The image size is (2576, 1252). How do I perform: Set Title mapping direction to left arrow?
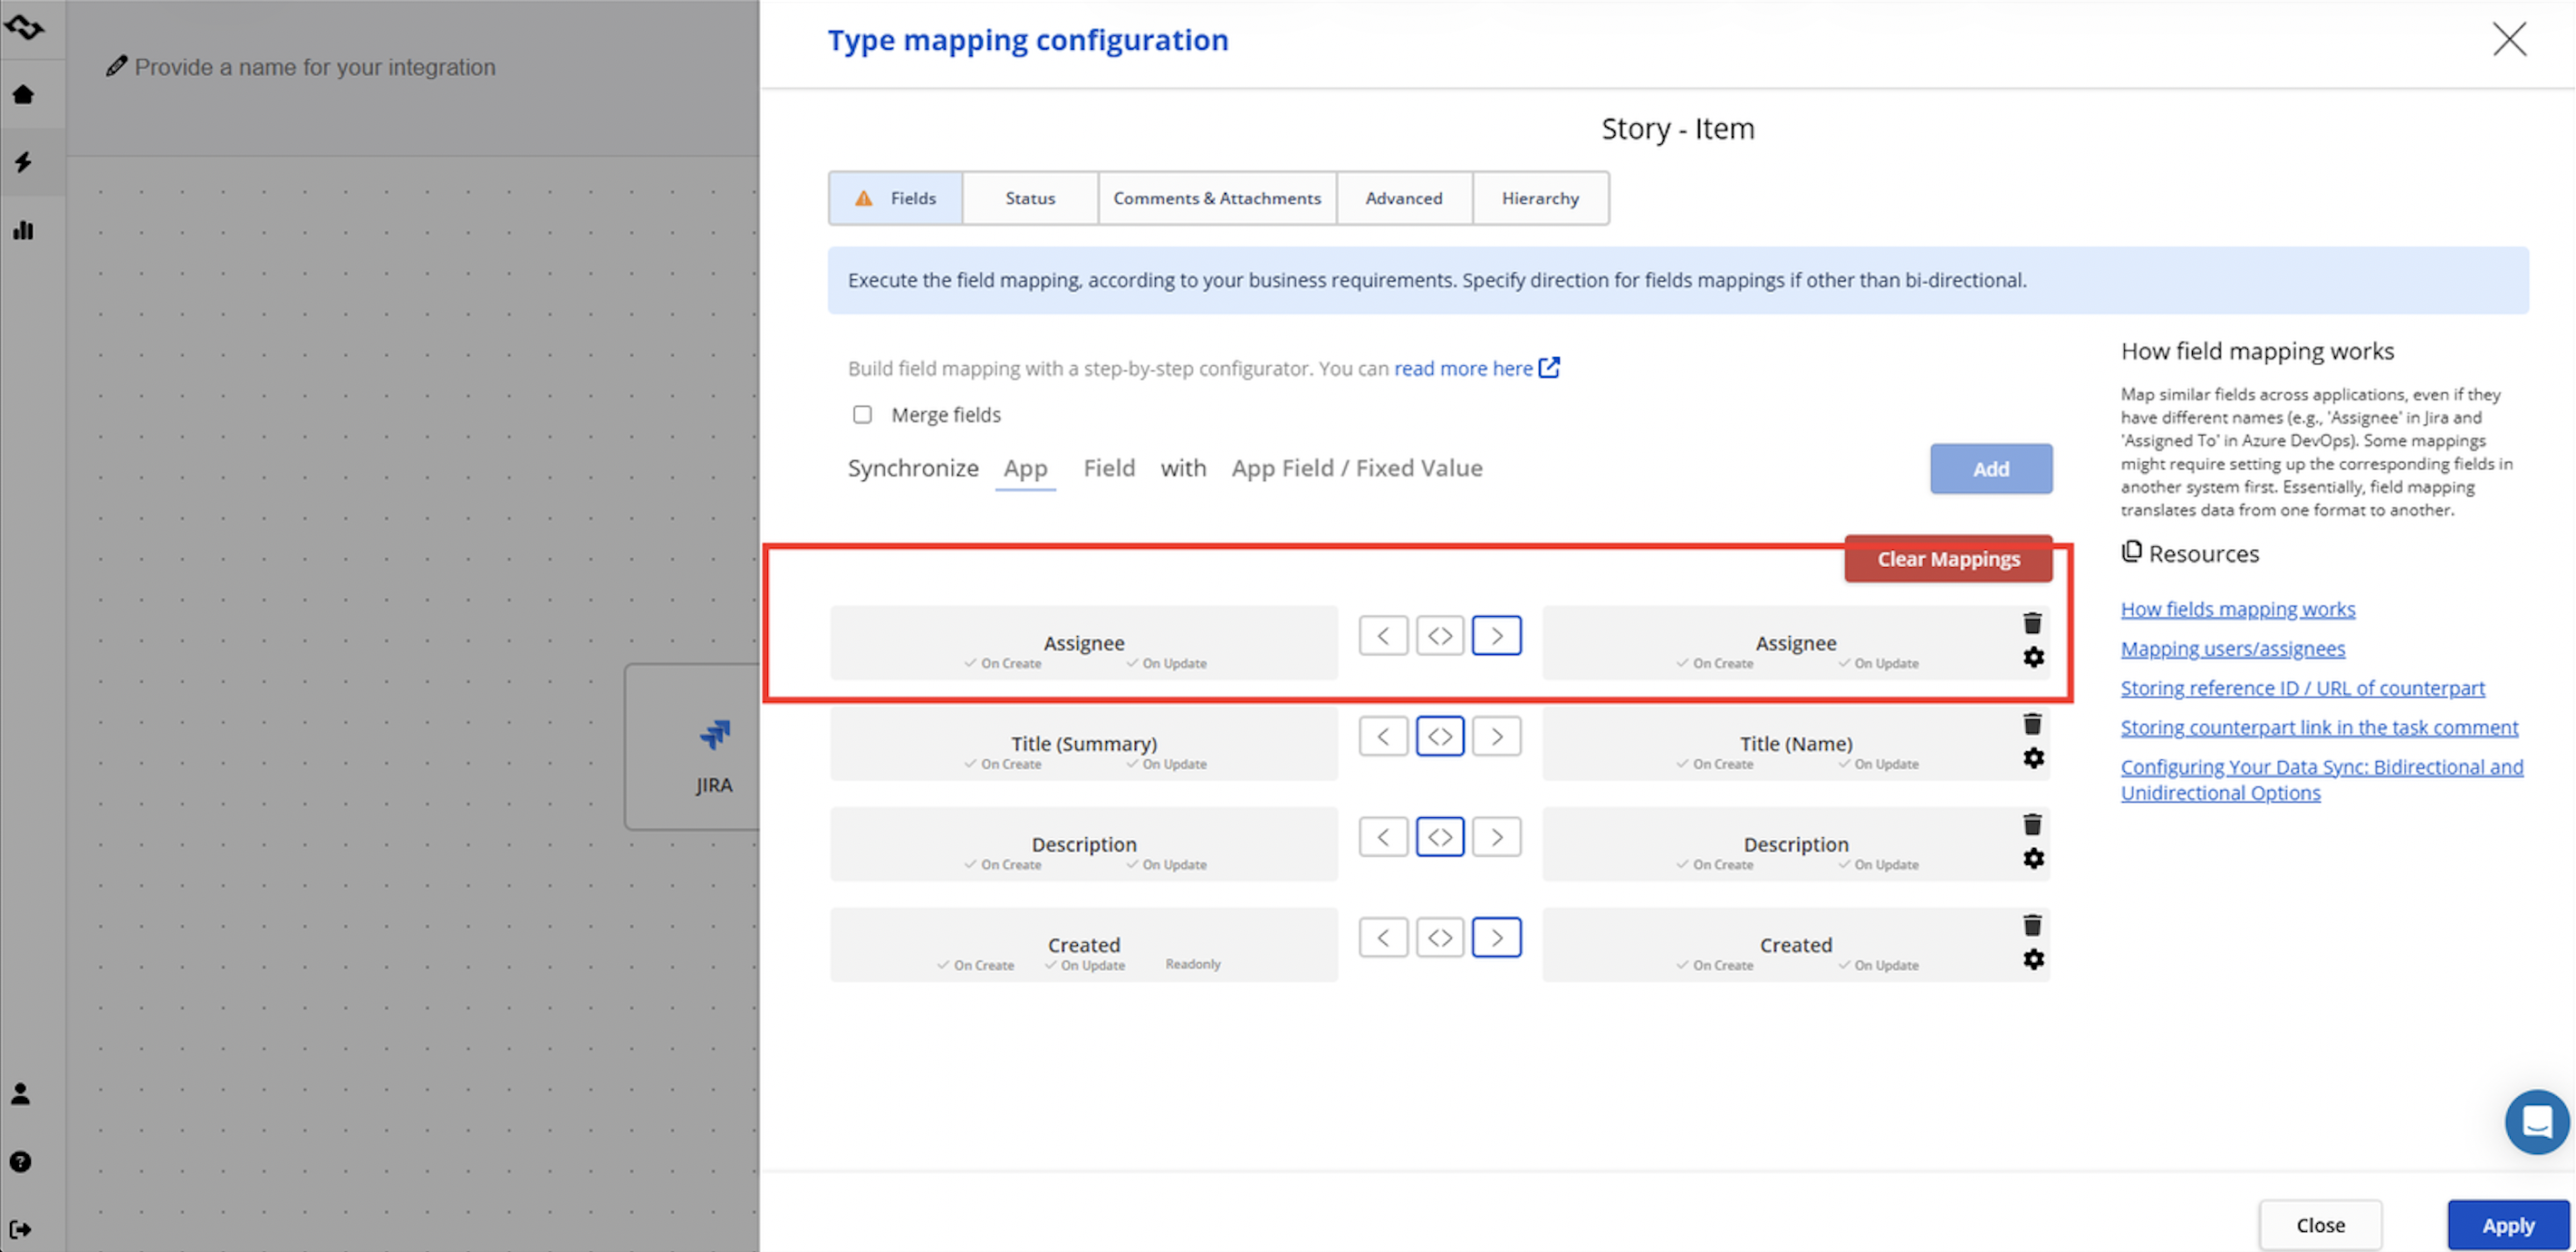(x=1383, y=737)
